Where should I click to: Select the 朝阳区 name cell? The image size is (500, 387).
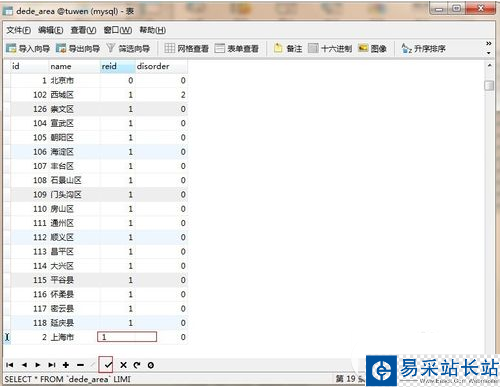(x=74, y=137)
